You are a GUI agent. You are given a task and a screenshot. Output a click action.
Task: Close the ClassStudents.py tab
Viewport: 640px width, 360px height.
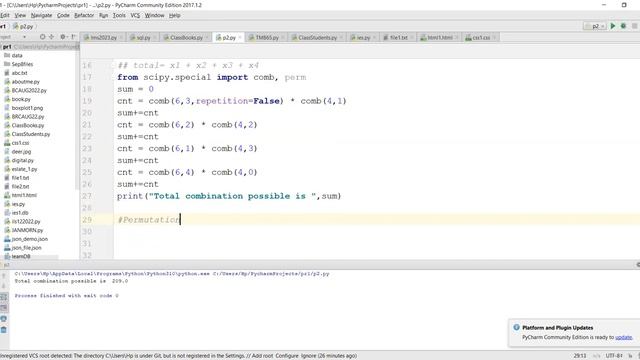341,38
